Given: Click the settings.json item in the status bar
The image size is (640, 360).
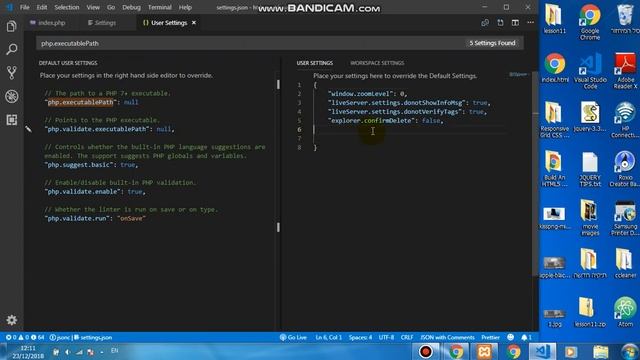Looking at the screenshot, I should (x=93, y=338).
